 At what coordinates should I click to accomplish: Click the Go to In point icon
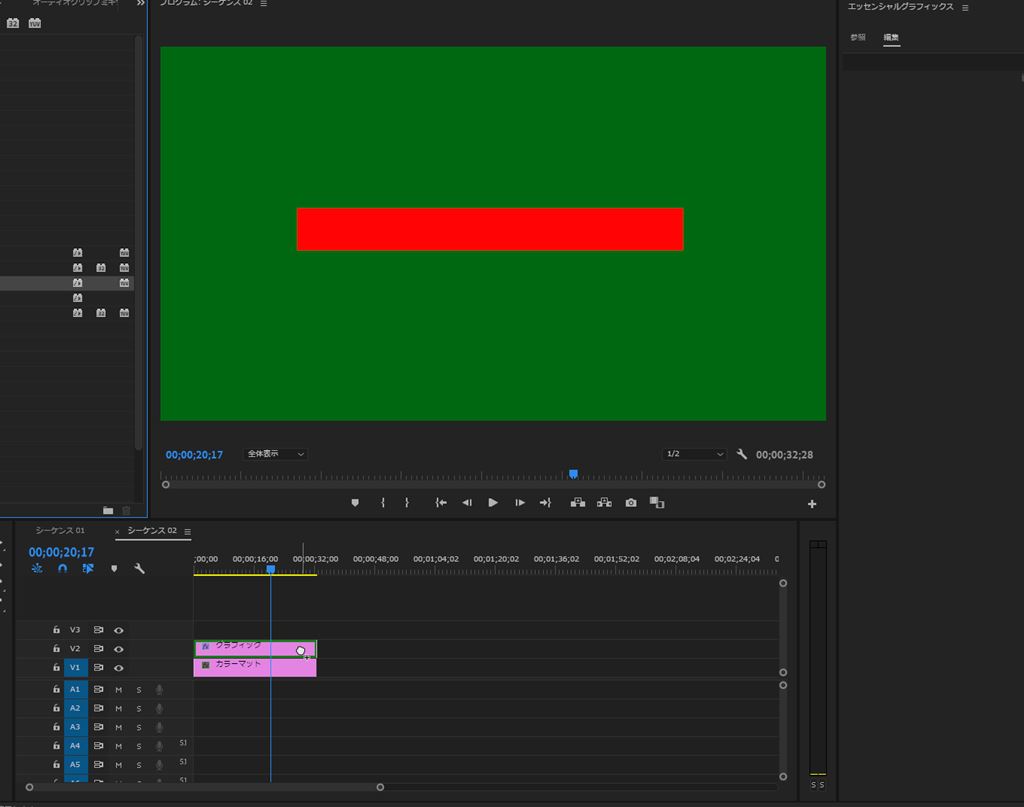[x=441, y=503]
